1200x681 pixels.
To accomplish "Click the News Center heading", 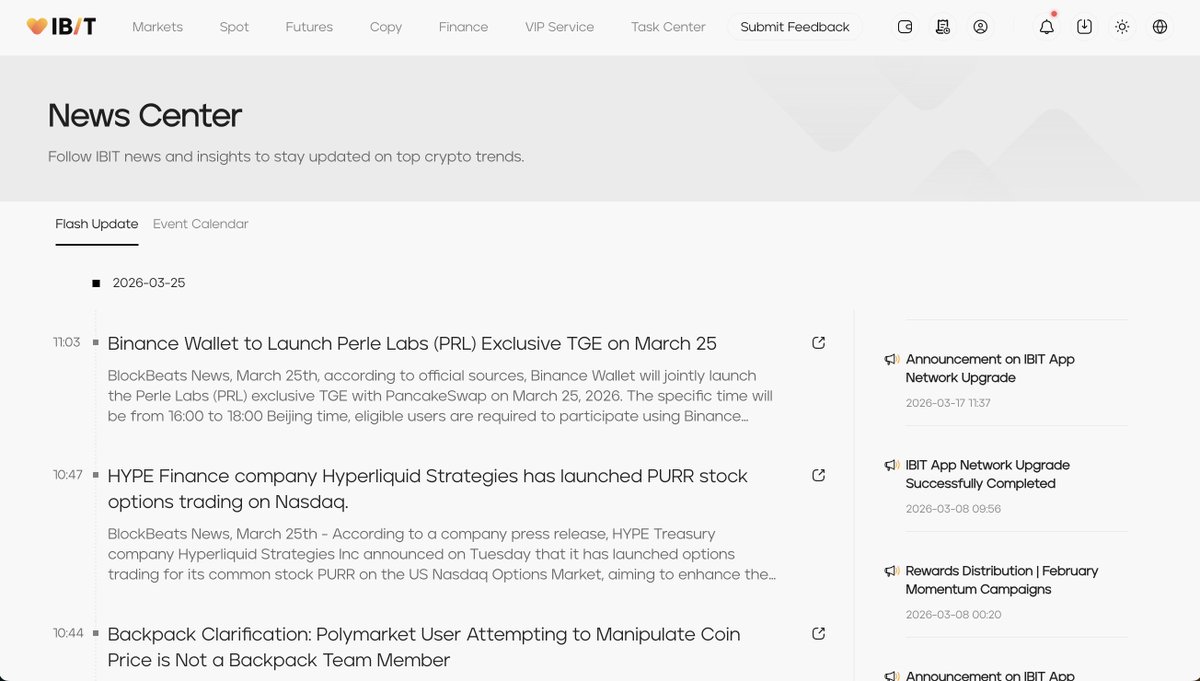I will coord(145,116).
